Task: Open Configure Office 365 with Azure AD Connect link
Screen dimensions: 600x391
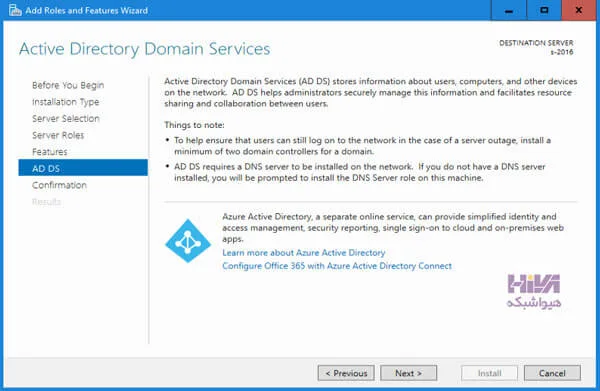Action: tap(337, 266)
